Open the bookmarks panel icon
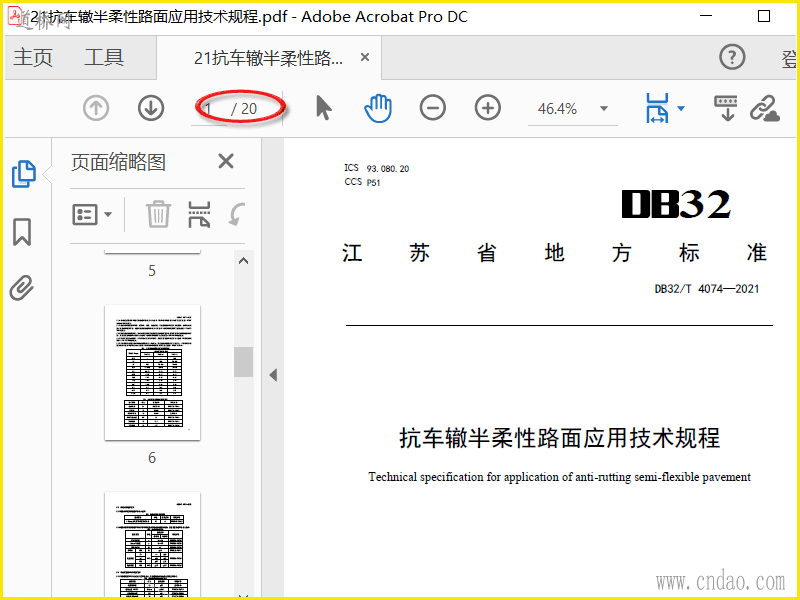The height and width of the screenshot is (600, 800). click(x=21, y=232)
